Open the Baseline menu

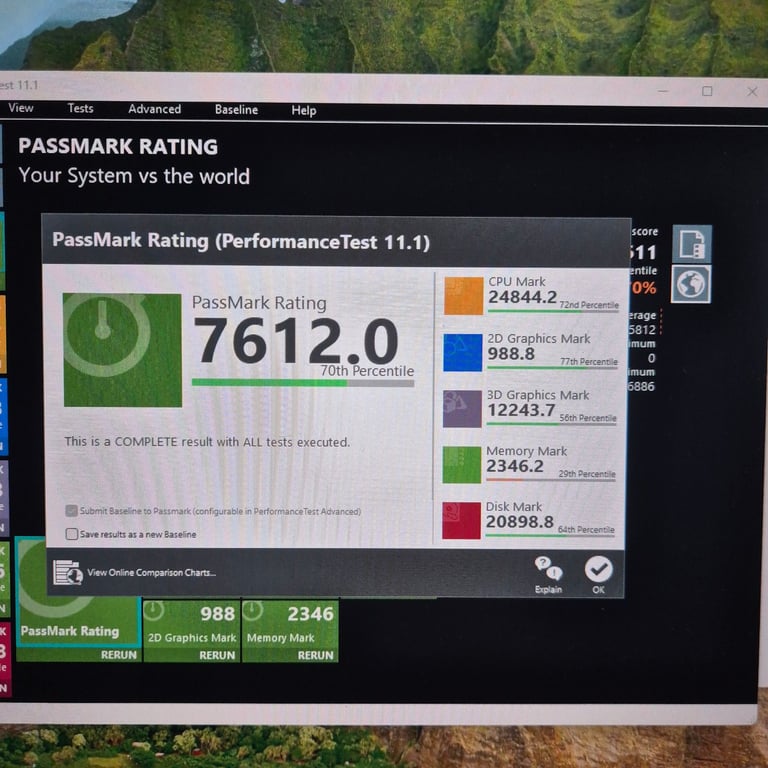point(236,110)
